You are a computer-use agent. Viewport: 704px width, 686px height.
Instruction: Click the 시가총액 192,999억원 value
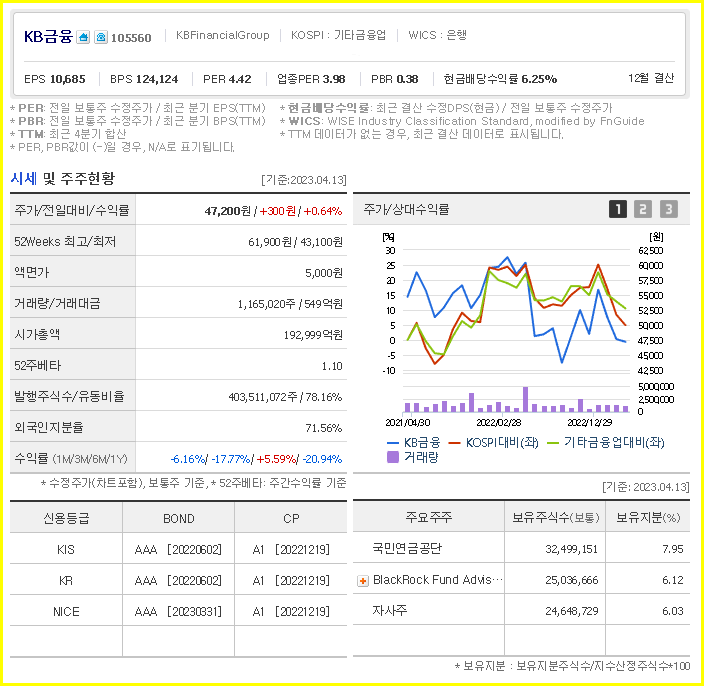tap(313, 335)
